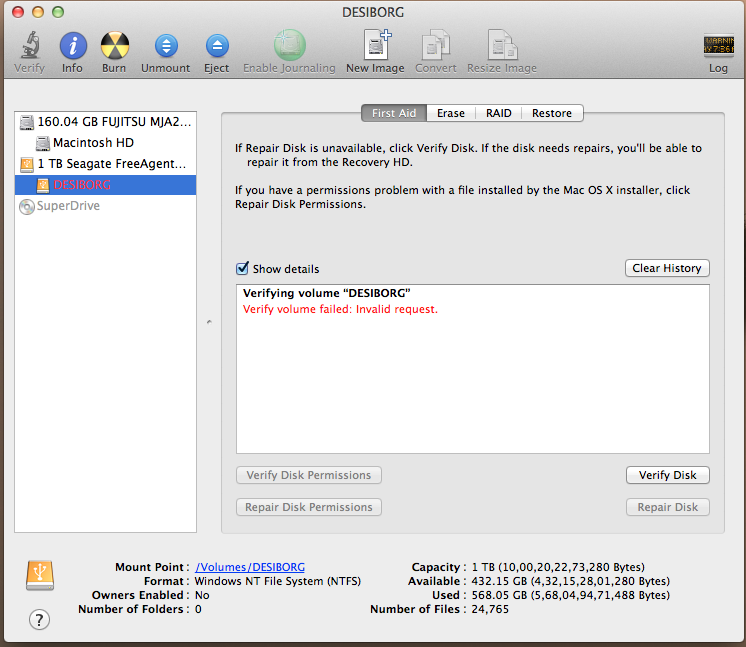The height and width of the screenshot is (647, 746).
Task: Click 'Verifying volume "DESIBORG"' log line
Action: point(326,293)
